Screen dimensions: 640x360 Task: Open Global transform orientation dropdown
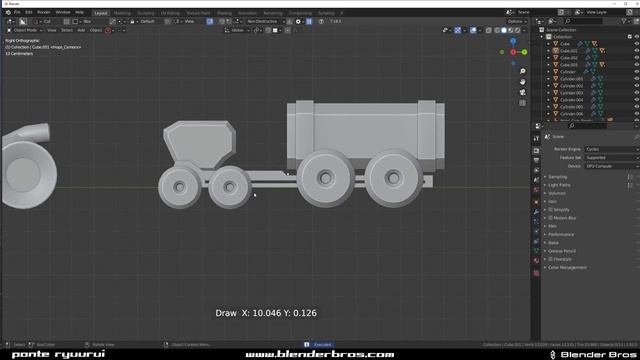237,30
